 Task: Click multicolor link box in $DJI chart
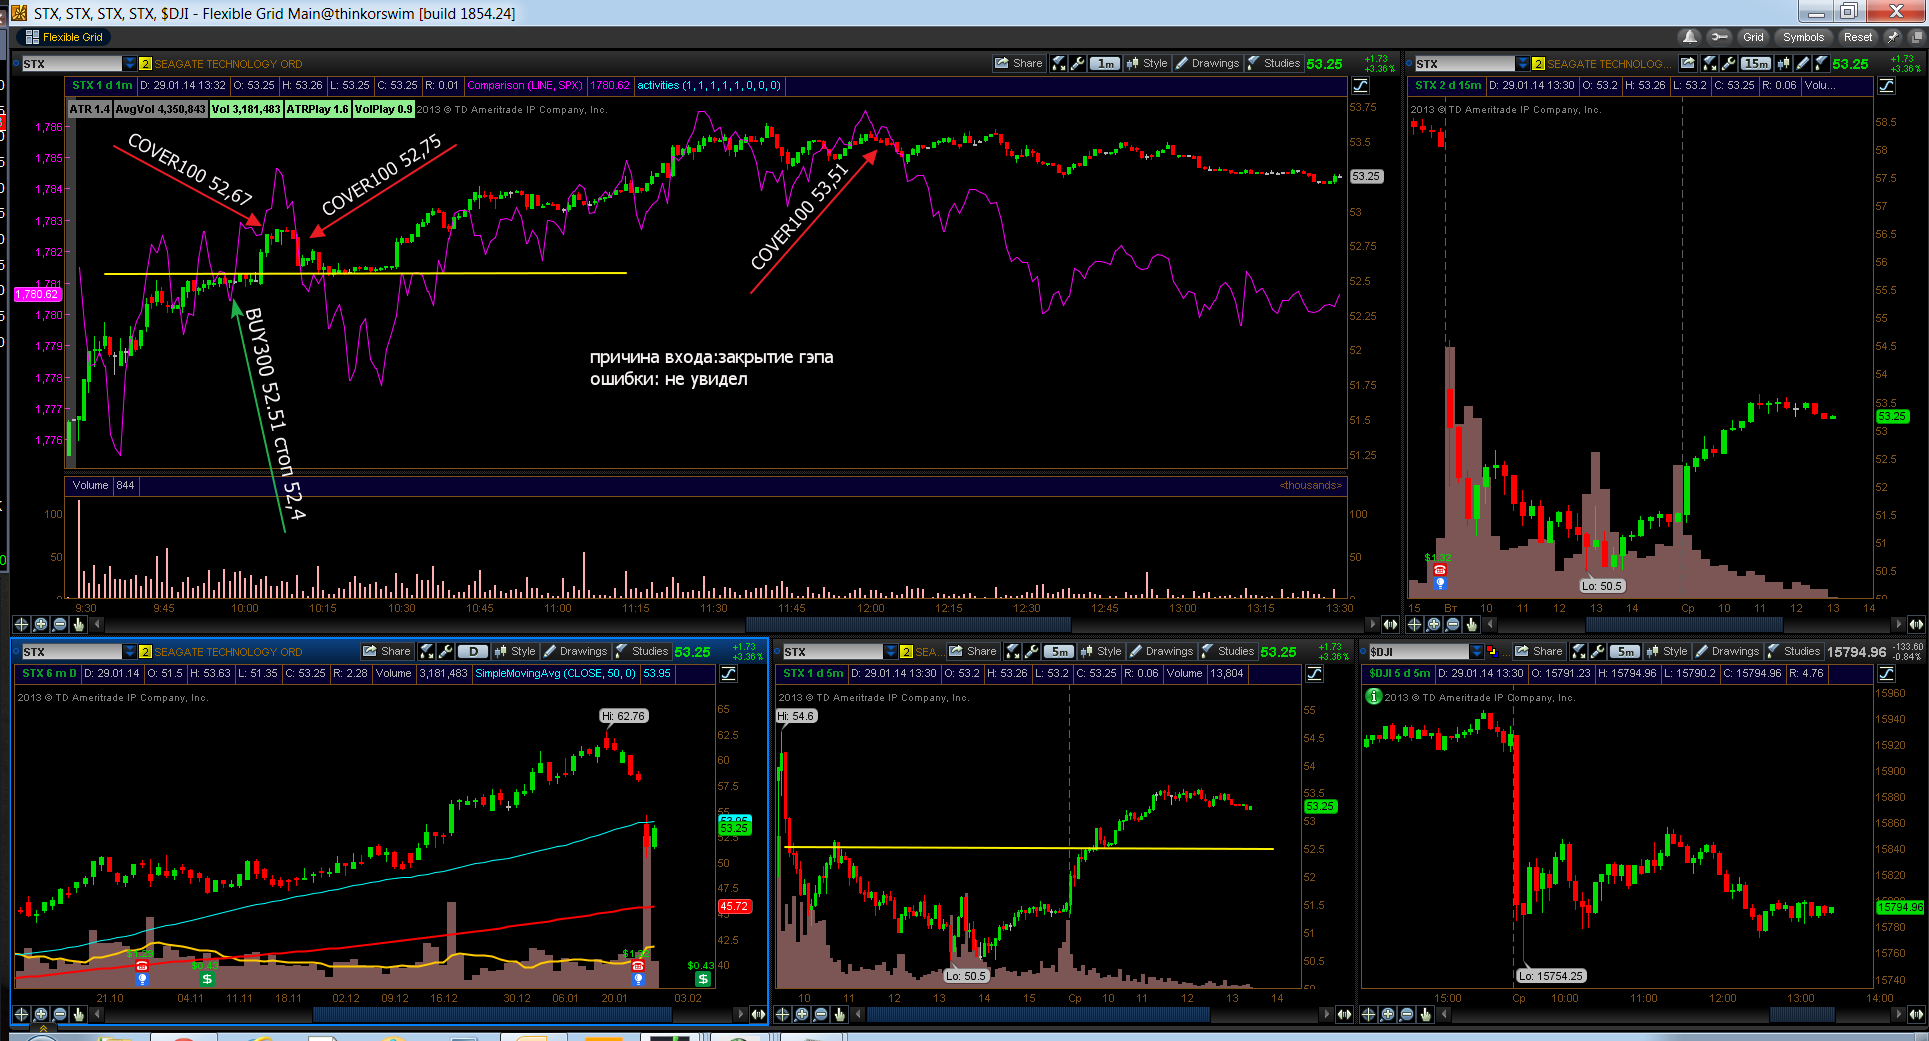[1492, 652]
